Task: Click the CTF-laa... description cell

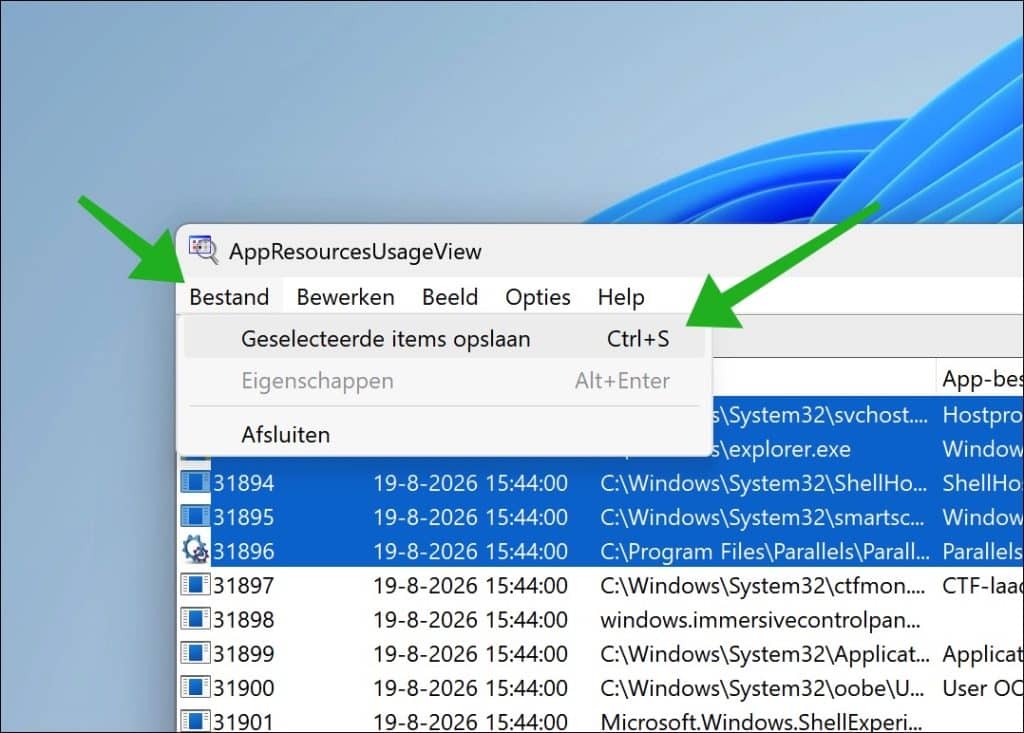Action: click(982, 585)
